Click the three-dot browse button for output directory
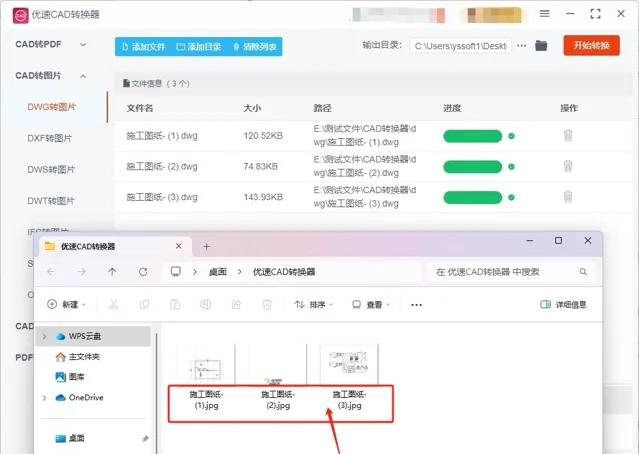The height and width of the screenshot is (454, 639). click(x=522, y=46)
